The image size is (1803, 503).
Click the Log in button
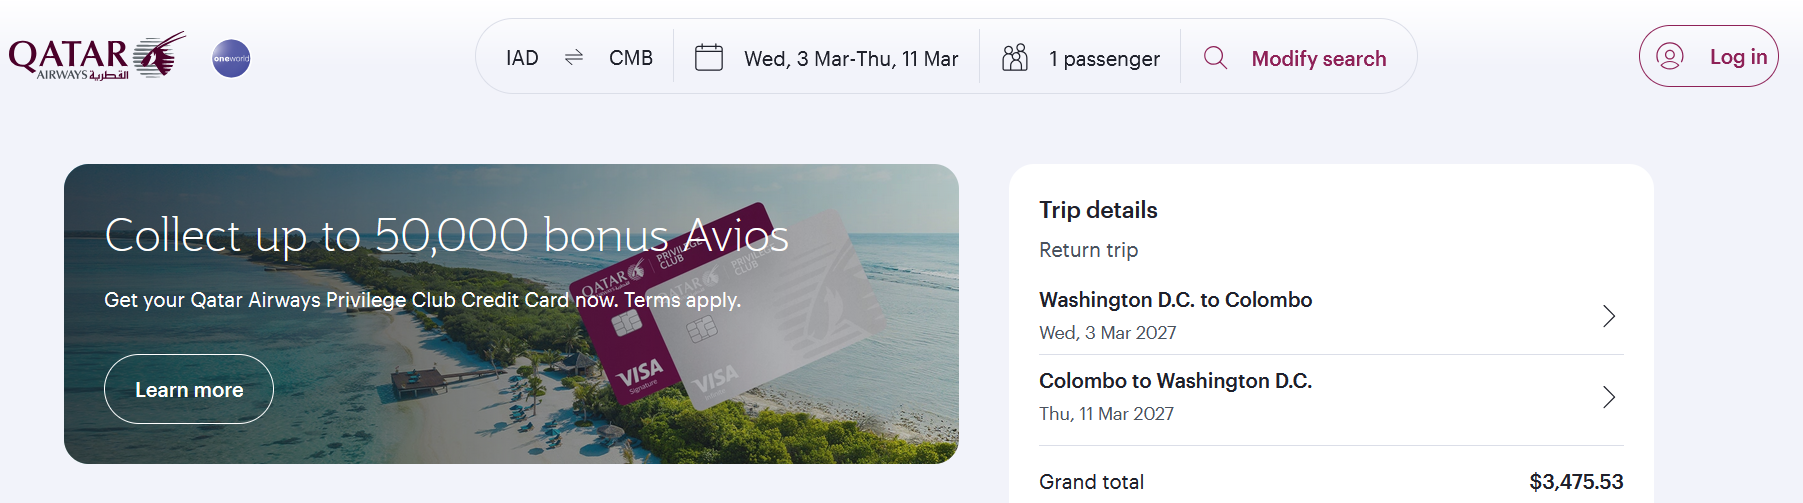point(1709,56)
